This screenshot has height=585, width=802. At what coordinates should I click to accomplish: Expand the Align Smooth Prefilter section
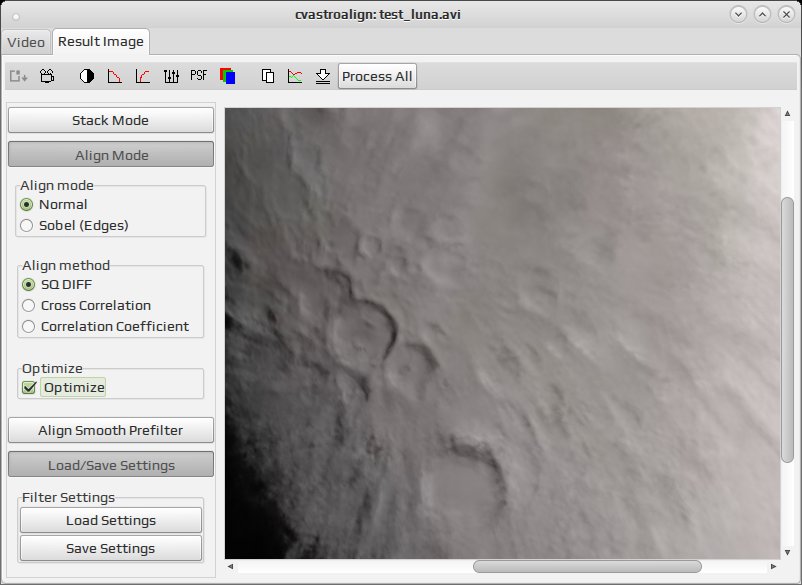111,430
